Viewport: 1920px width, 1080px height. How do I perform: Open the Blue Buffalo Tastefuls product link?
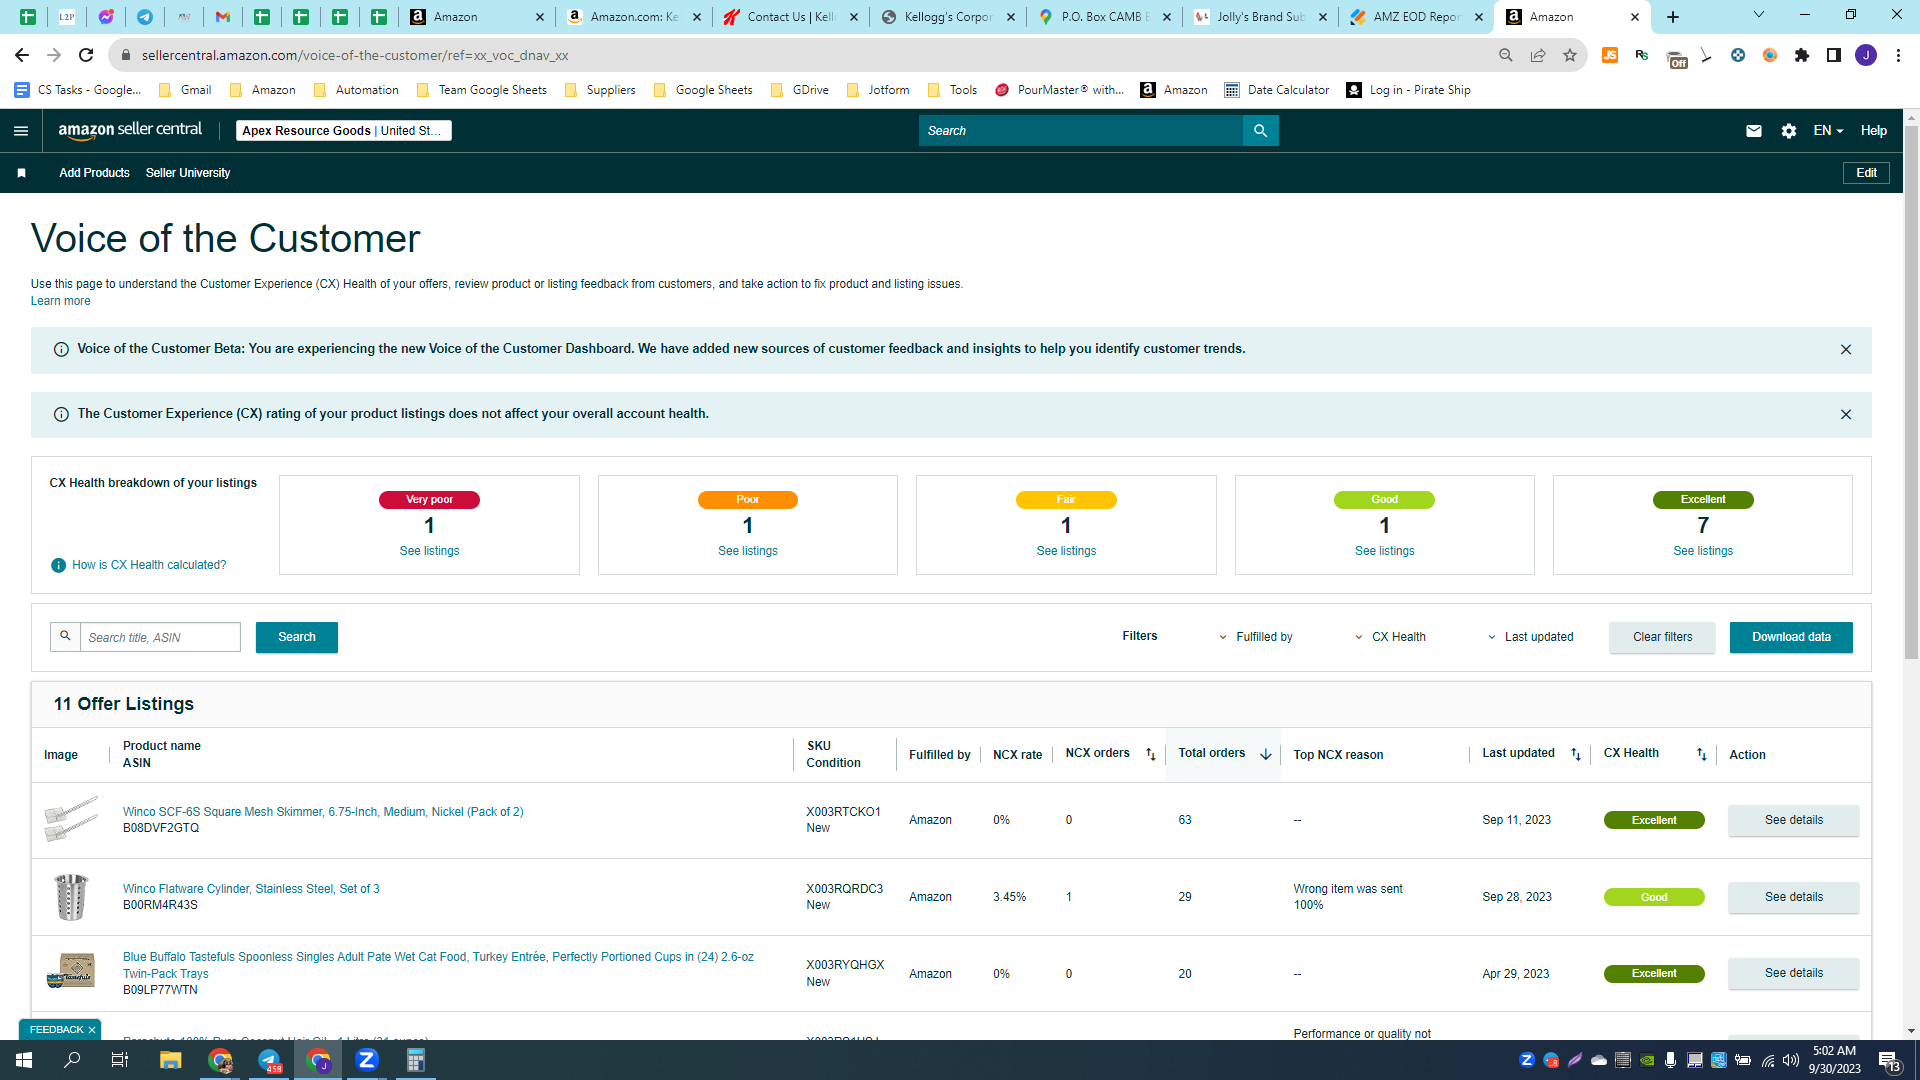click(x=438, y=966)
